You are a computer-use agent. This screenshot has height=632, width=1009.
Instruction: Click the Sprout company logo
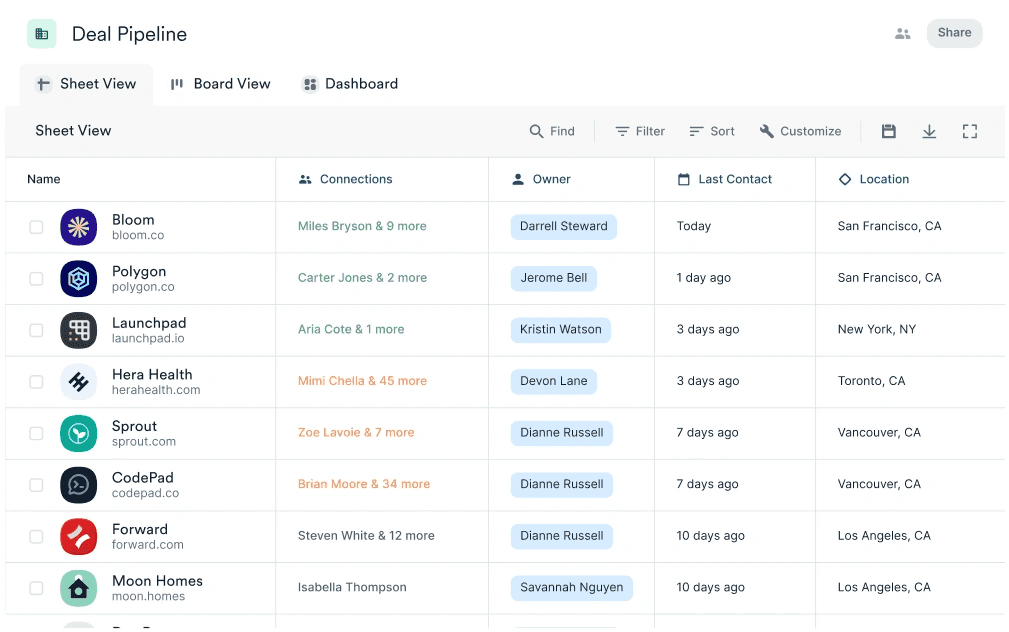(x=79, y=434)
